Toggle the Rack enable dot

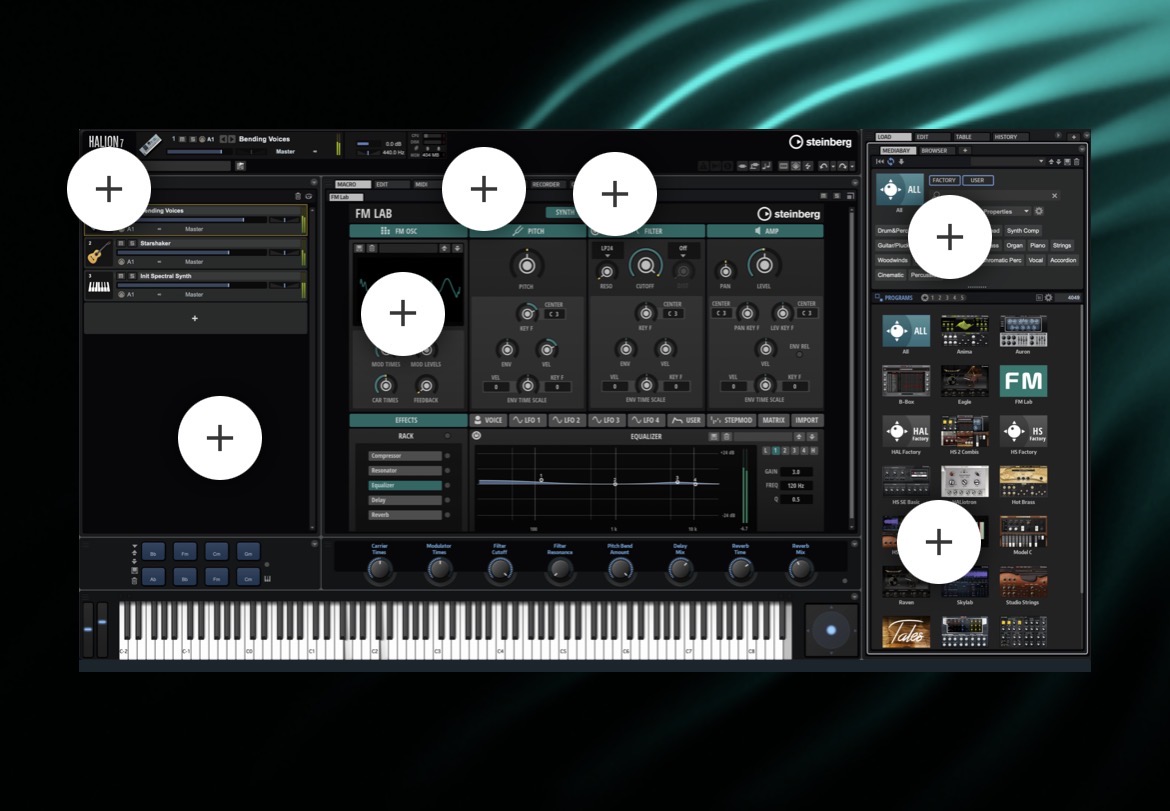click(x=448, y=436)
